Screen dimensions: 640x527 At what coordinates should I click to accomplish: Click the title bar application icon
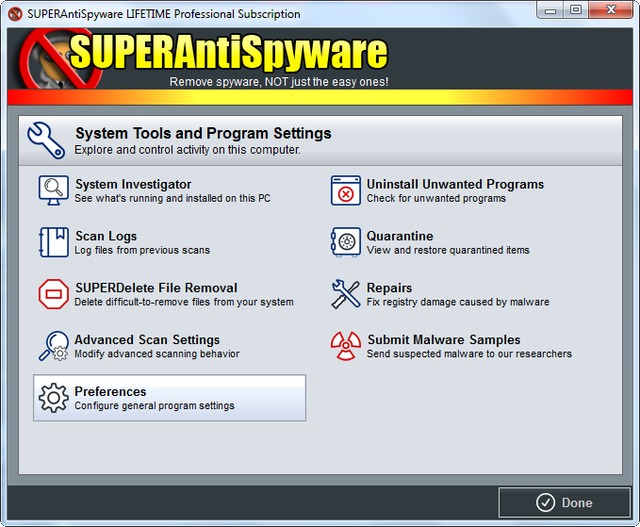point(15,14)
